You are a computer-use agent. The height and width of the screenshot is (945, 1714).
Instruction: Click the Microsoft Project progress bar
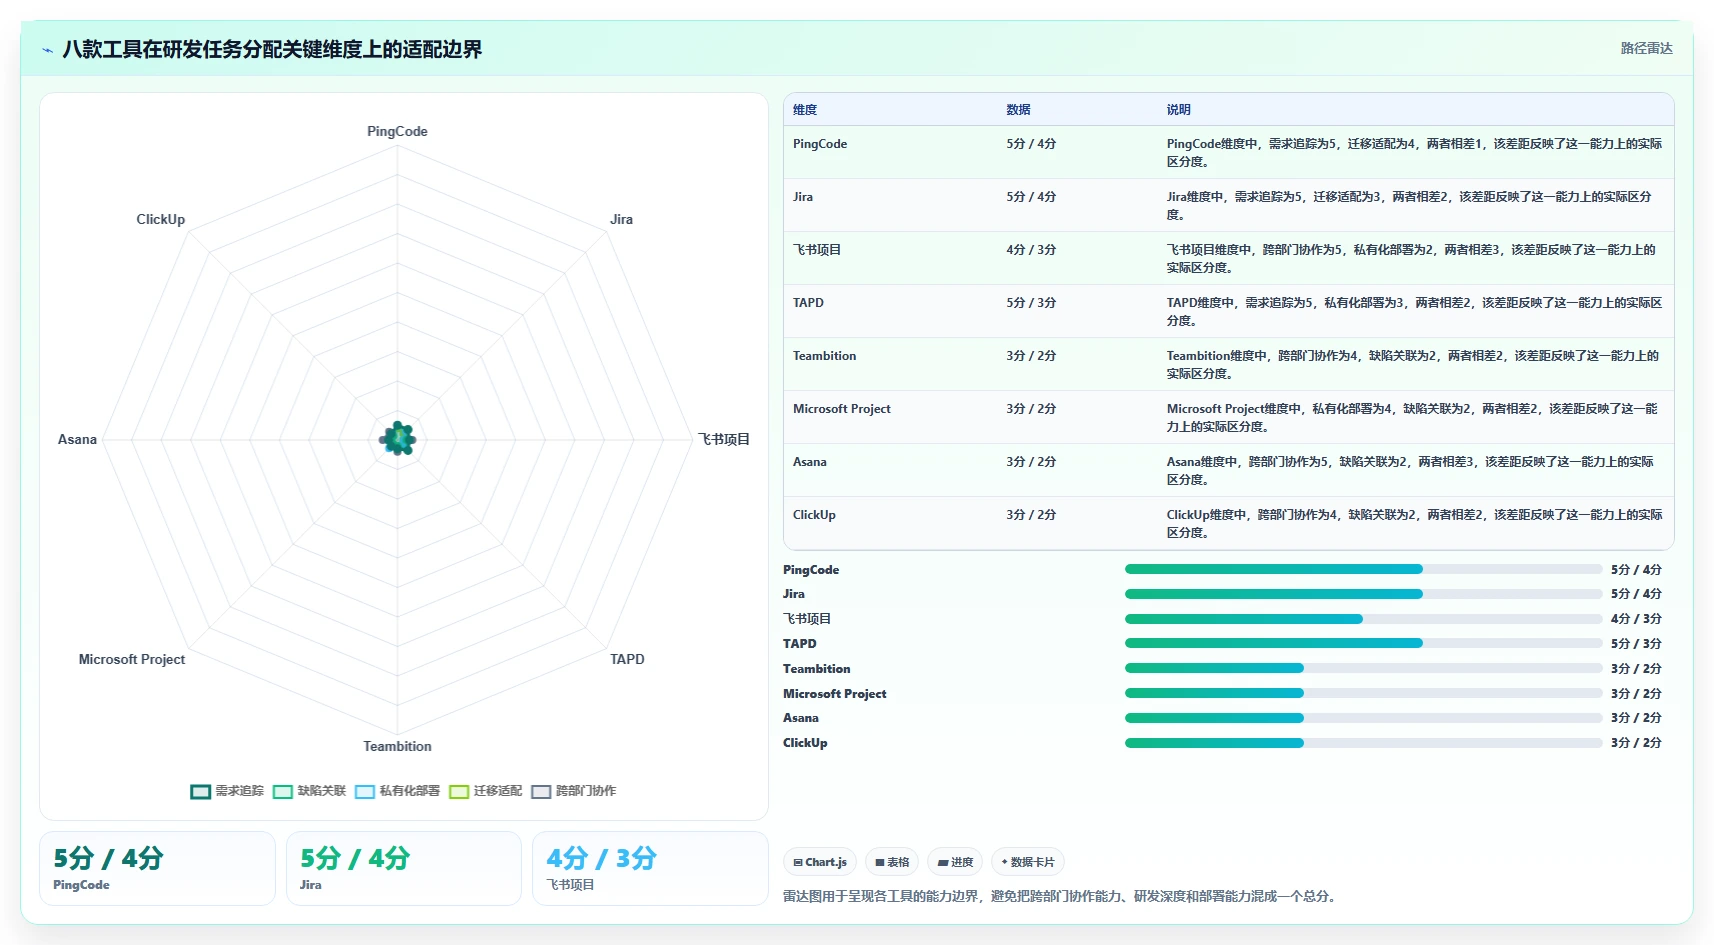[x=1363, y=693]
